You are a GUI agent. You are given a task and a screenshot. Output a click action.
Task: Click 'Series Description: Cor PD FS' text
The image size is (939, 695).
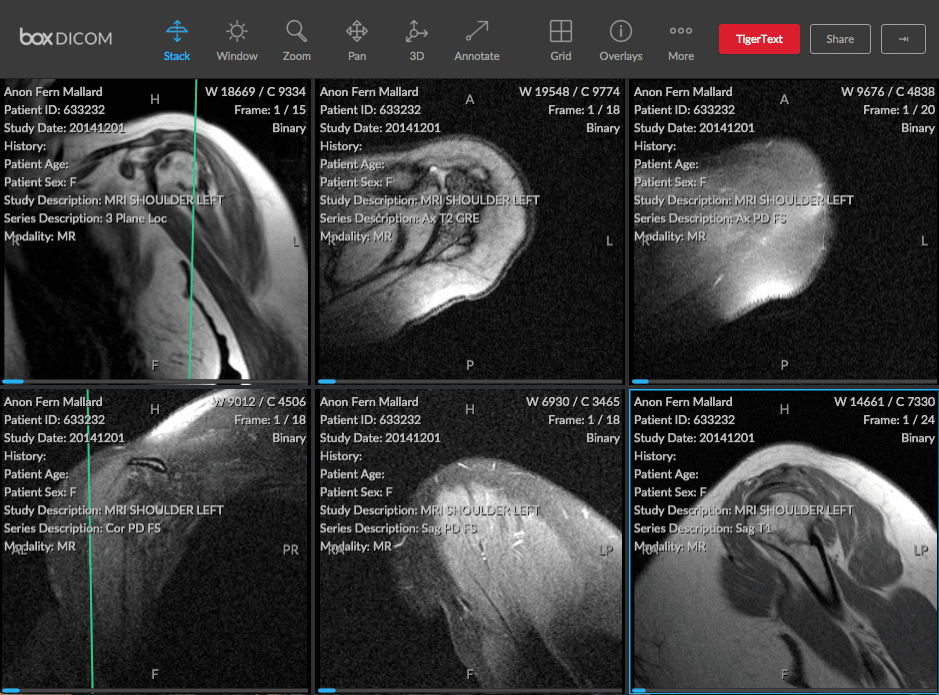[82, 529]
